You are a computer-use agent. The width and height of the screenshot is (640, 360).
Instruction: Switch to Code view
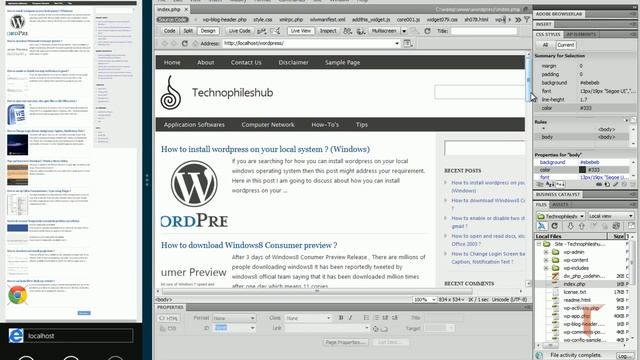(169, 31)
